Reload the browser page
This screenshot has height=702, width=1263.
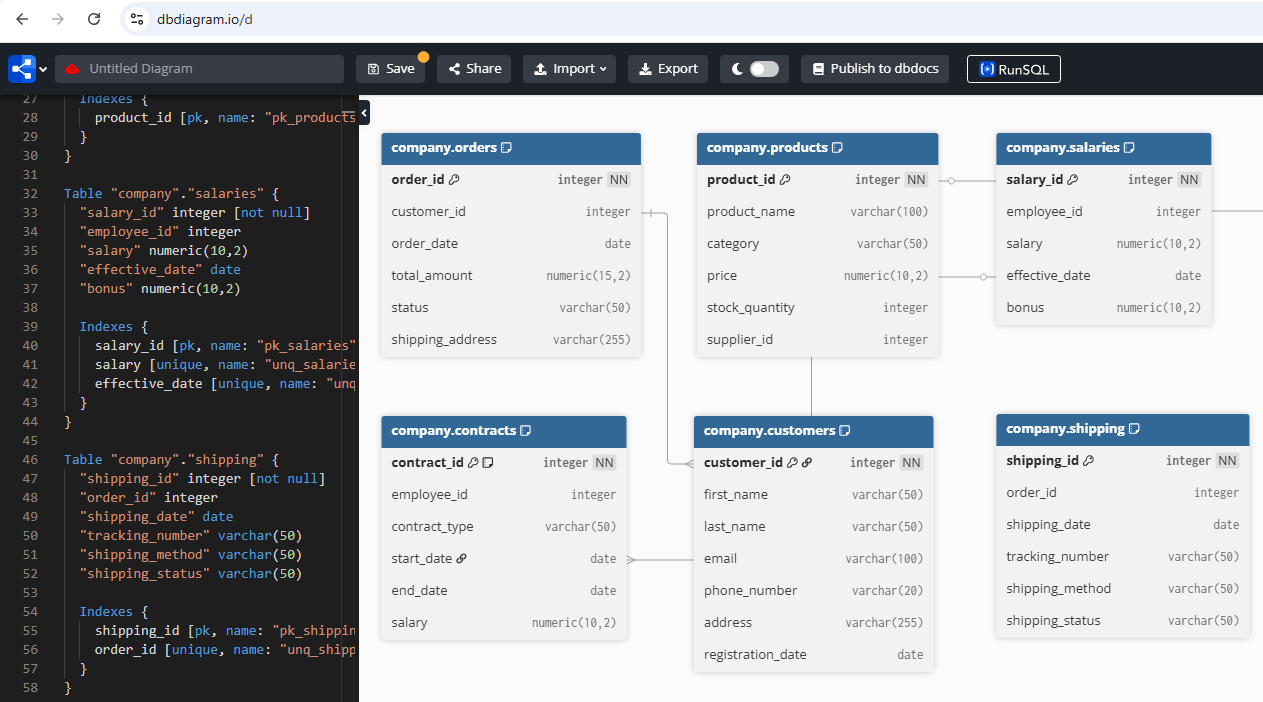click(x=94, y=19)
